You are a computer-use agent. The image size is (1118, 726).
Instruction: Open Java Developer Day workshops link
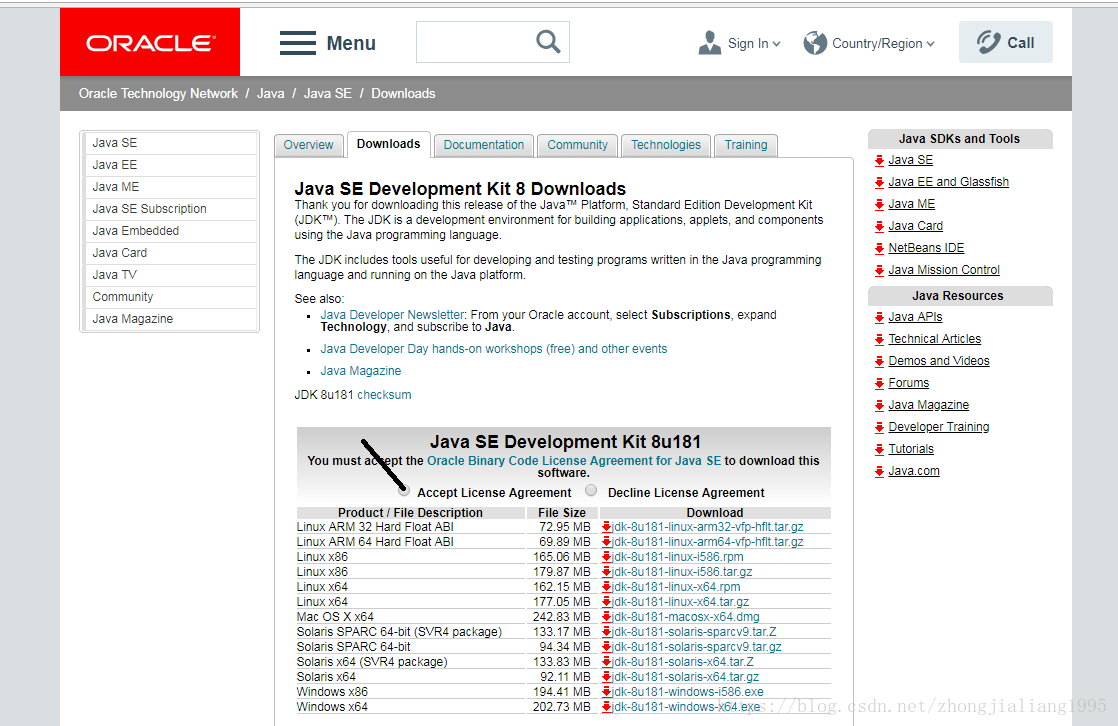[x=493, y=349]
